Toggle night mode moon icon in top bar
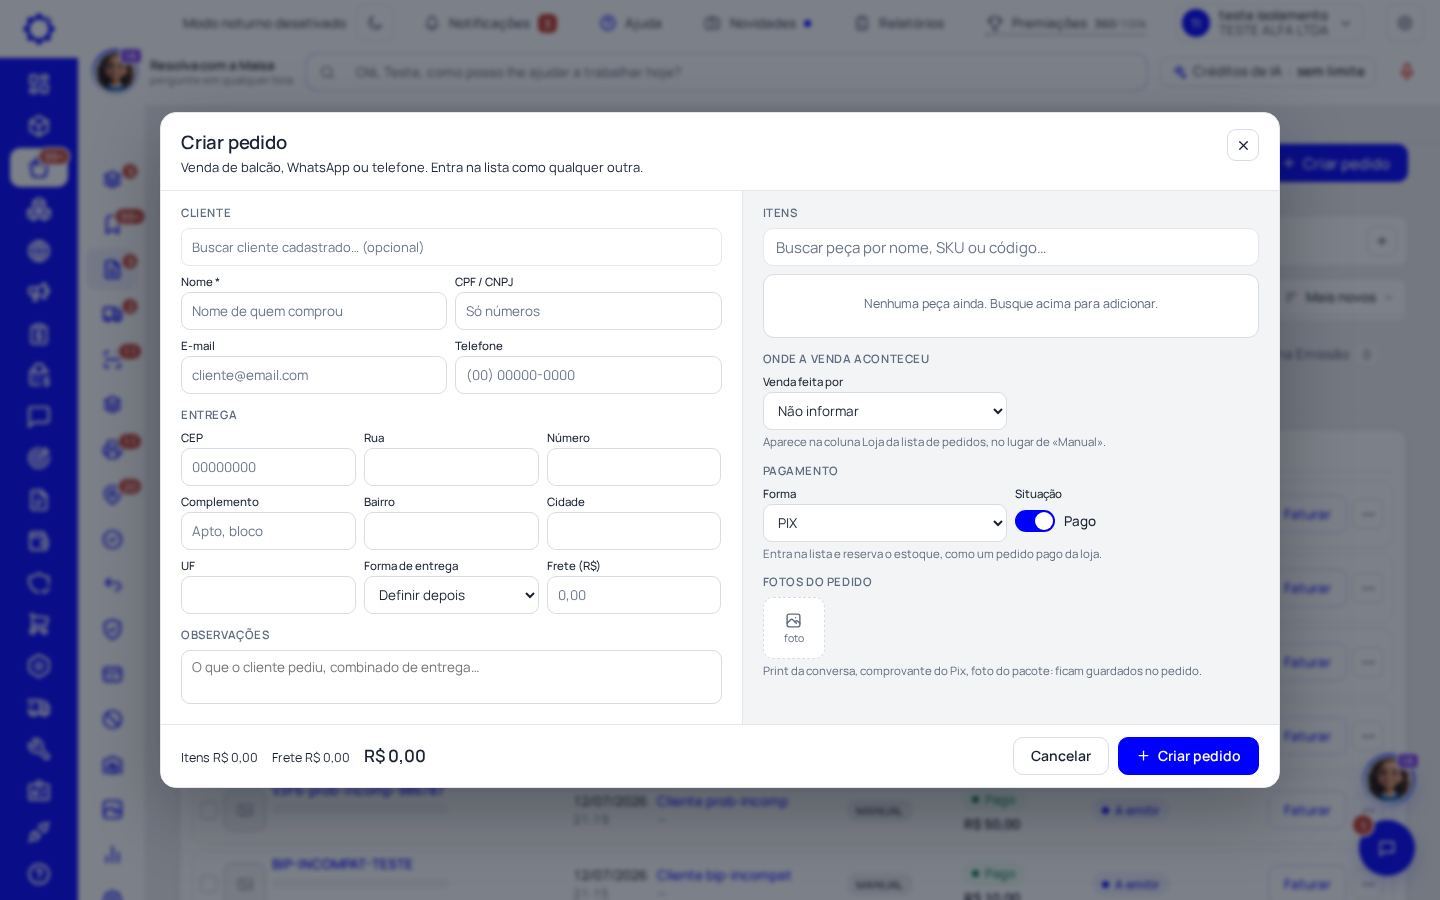Screen dimensions: 1440x900 tap(375, 23)
